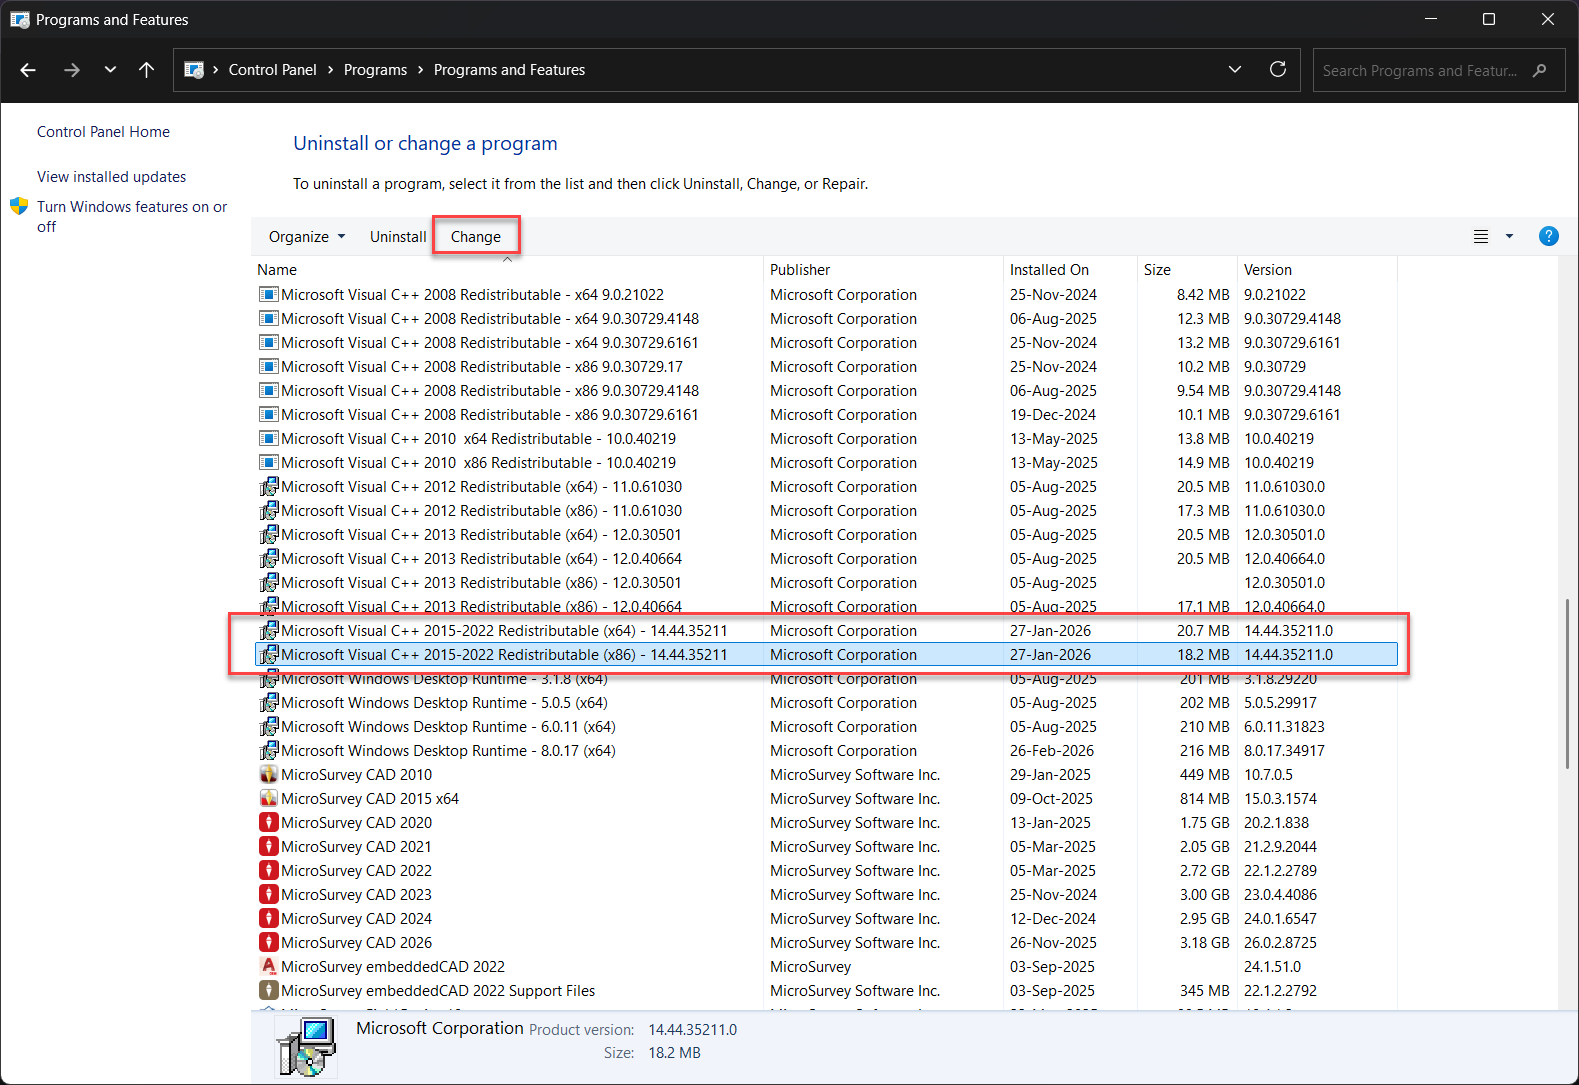Click the MicroSurvey CAD 2026 icon
Viewport: 1579px width, 1085px height.
(268, 943)
